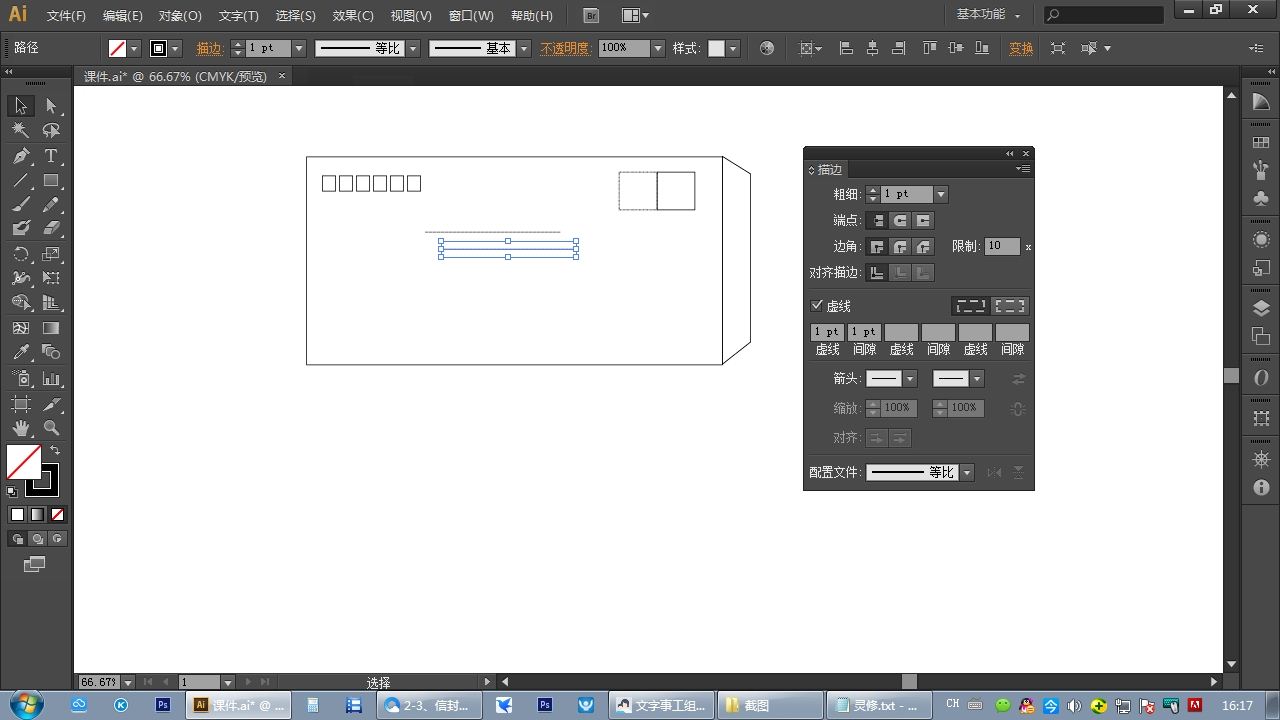Toggle align dashes to corners option
The width and height of the screenshot is (1280, 720).
coord(1010,306)
